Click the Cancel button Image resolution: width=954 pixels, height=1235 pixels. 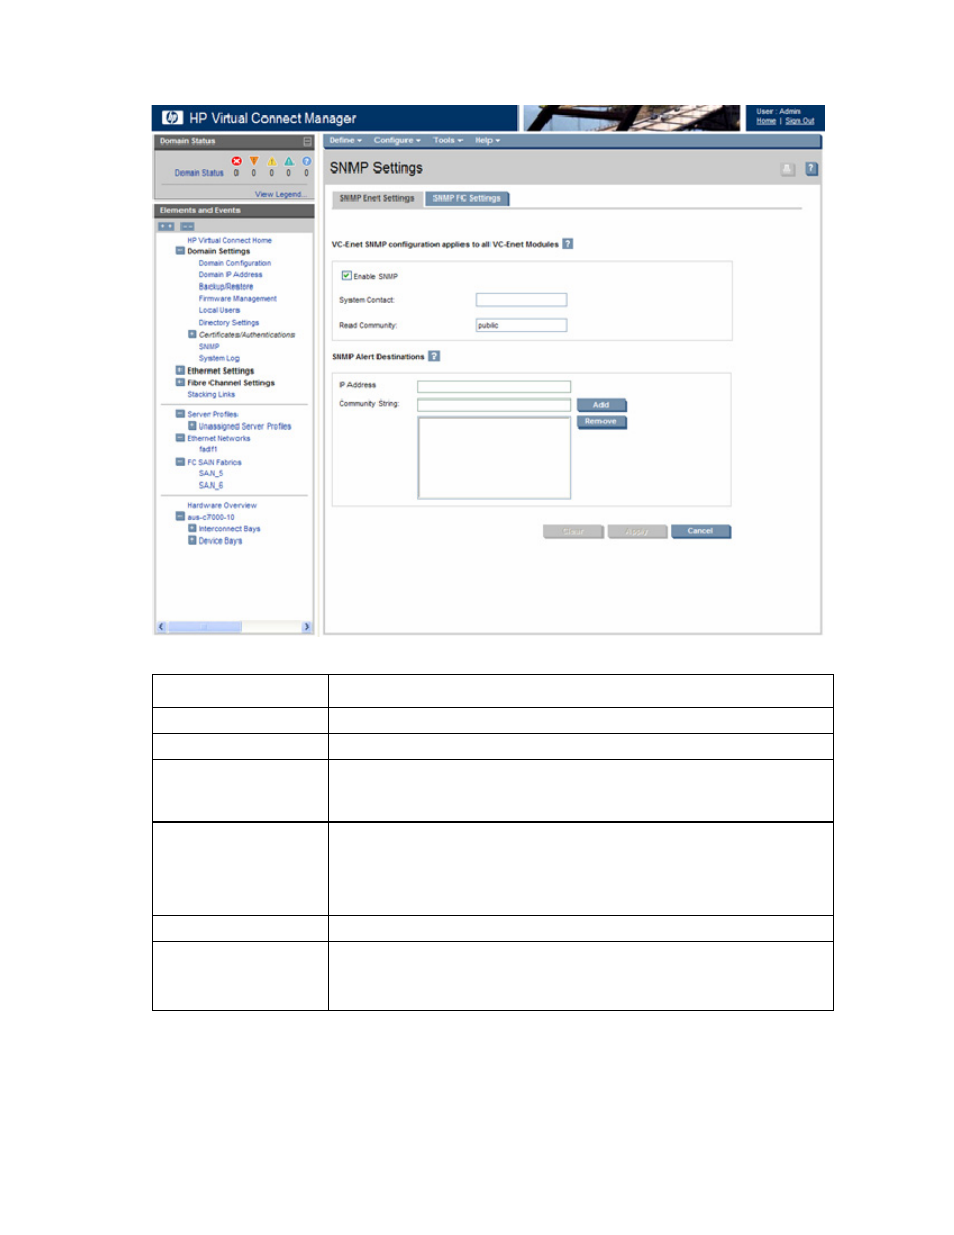[700, 531]
